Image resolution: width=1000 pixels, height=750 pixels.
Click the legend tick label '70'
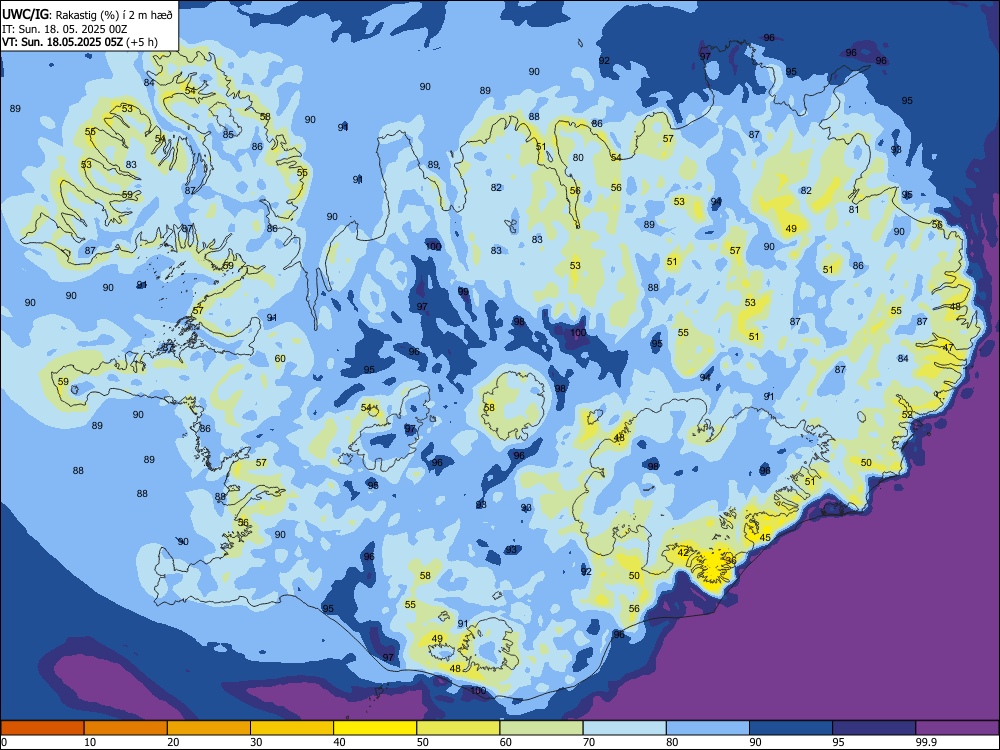pyautogui.click(x=589, y=742)
